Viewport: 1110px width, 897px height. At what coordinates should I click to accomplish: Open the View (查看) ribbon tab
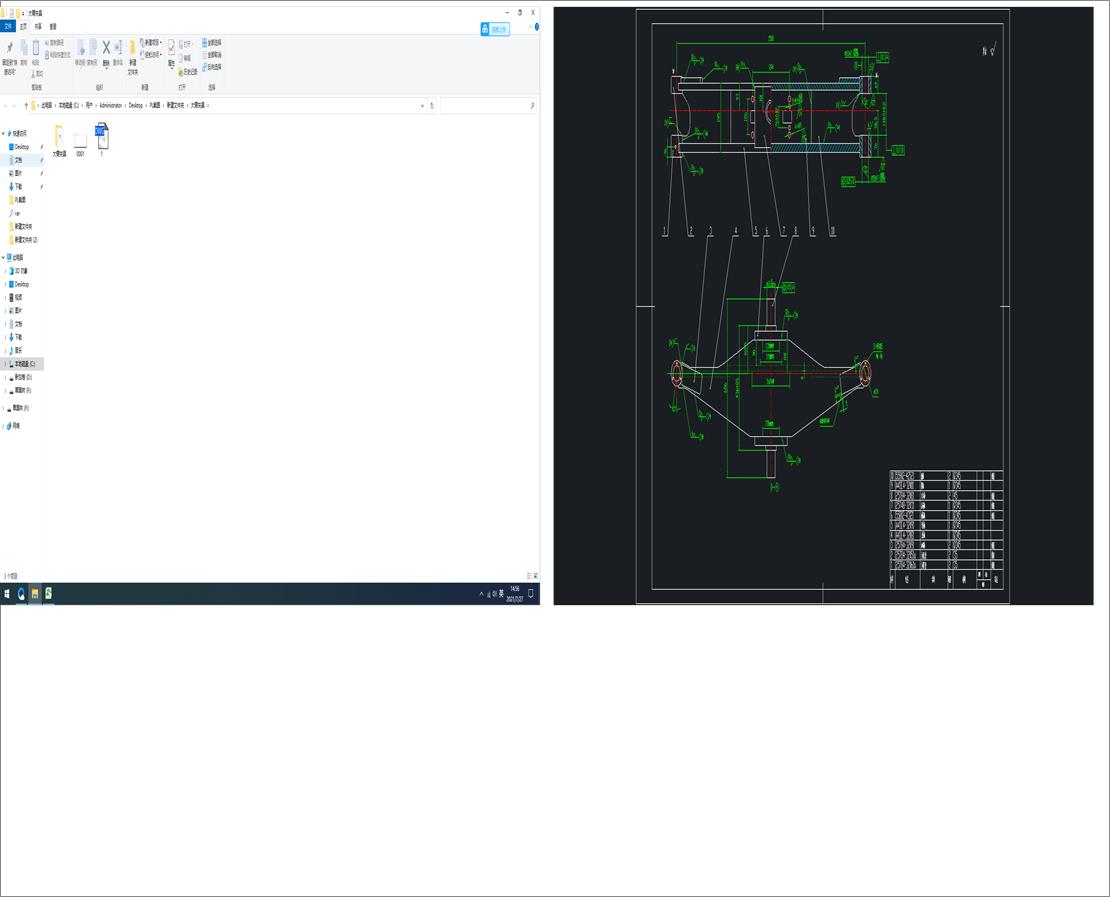53,26
